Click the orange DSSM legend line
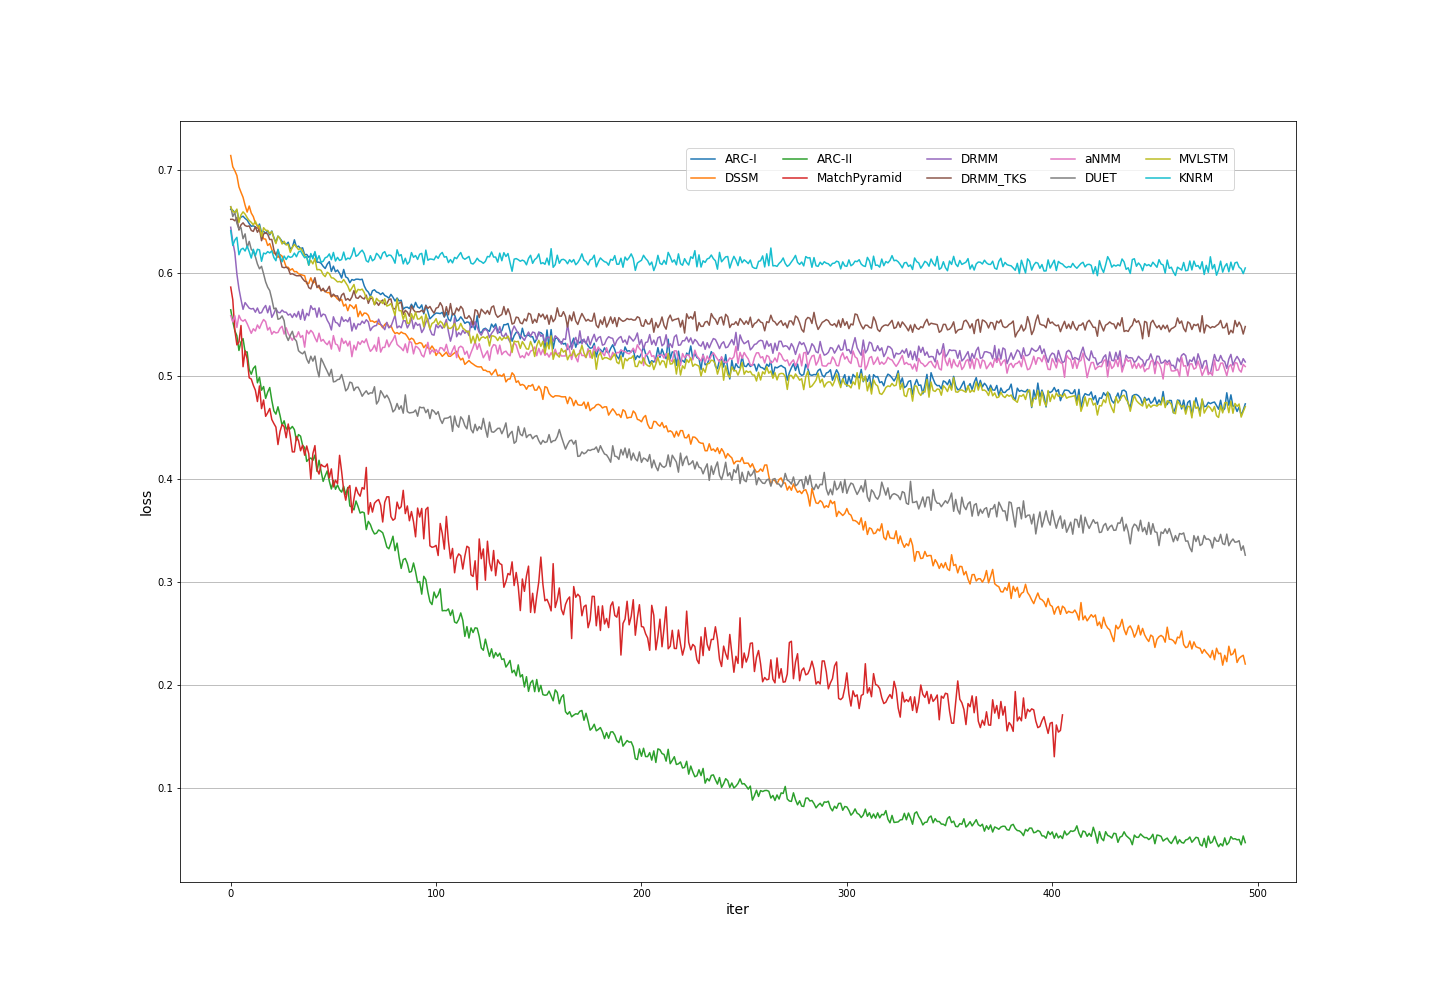Viewport: 1440px width, 1008px height. [704, 178]
